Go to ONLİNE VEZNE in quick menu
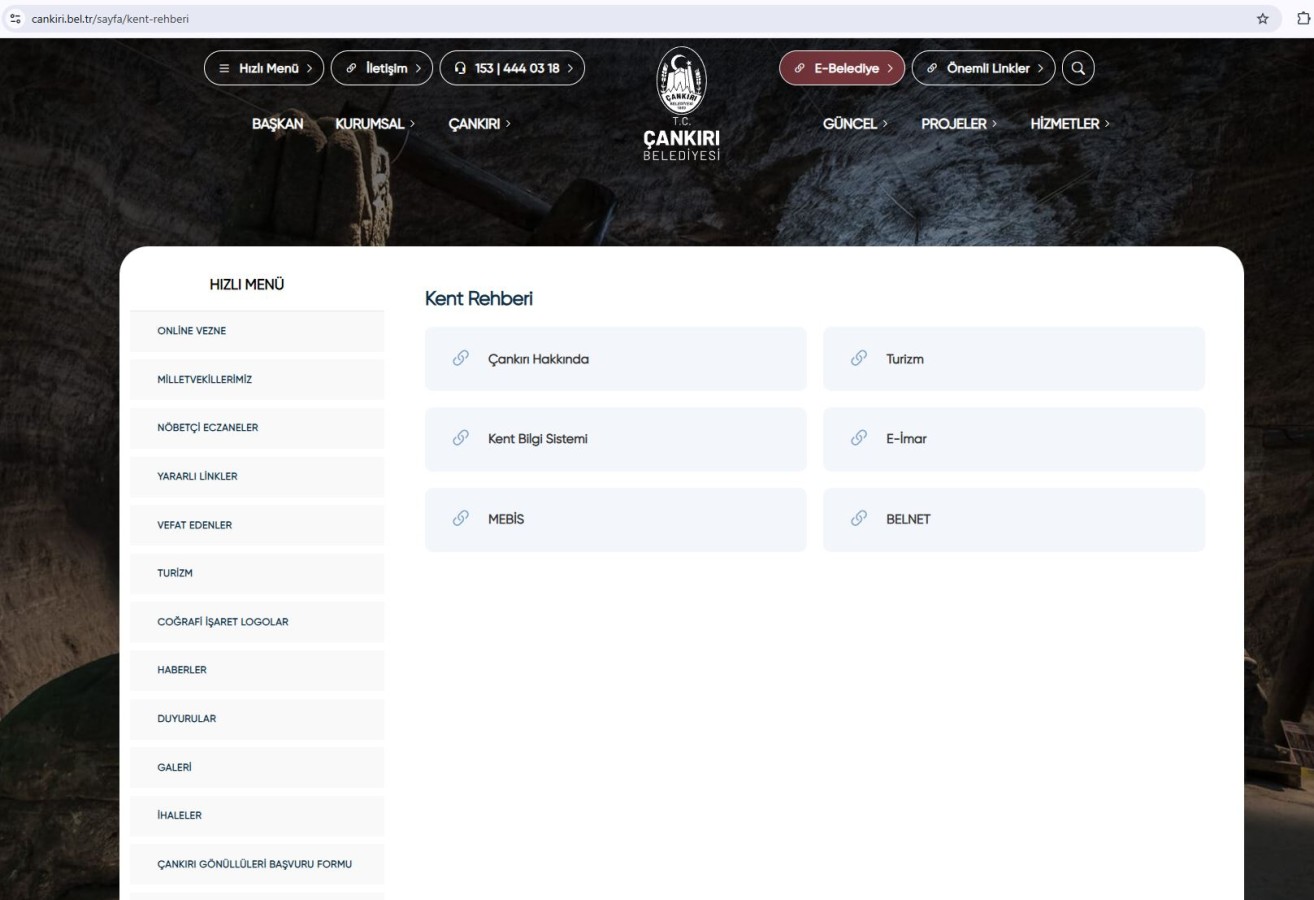Image resolution: width=1314 pixels, height=900 pixels. tap(191, 331)
